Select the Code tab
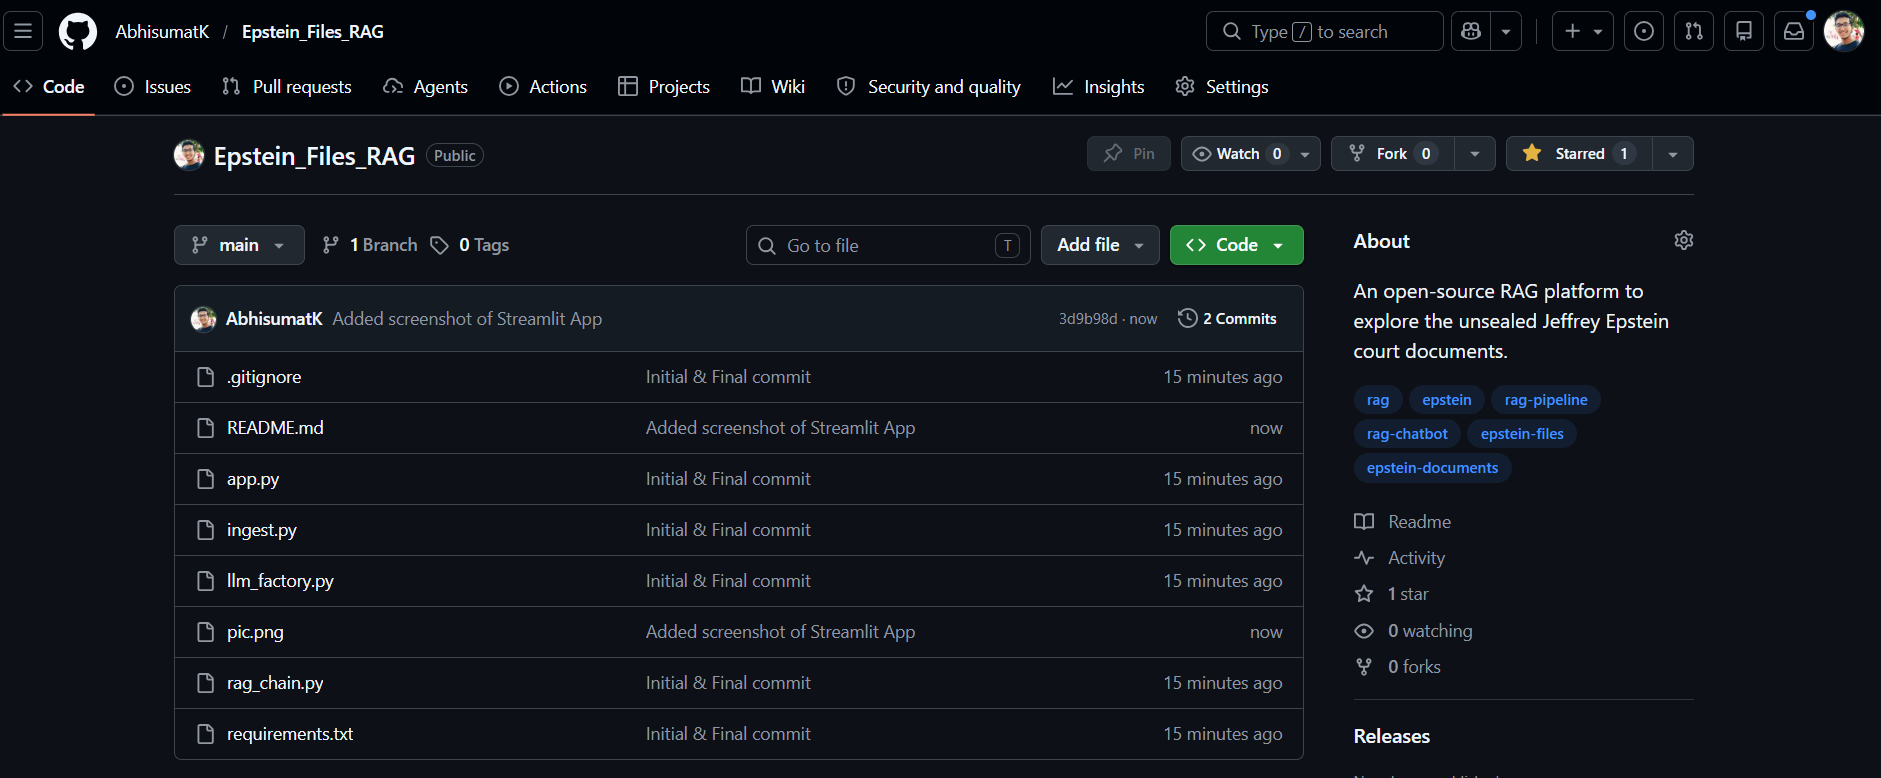Image resolution: width=1881 pixels, height=778 pixels. pos(49,87)
